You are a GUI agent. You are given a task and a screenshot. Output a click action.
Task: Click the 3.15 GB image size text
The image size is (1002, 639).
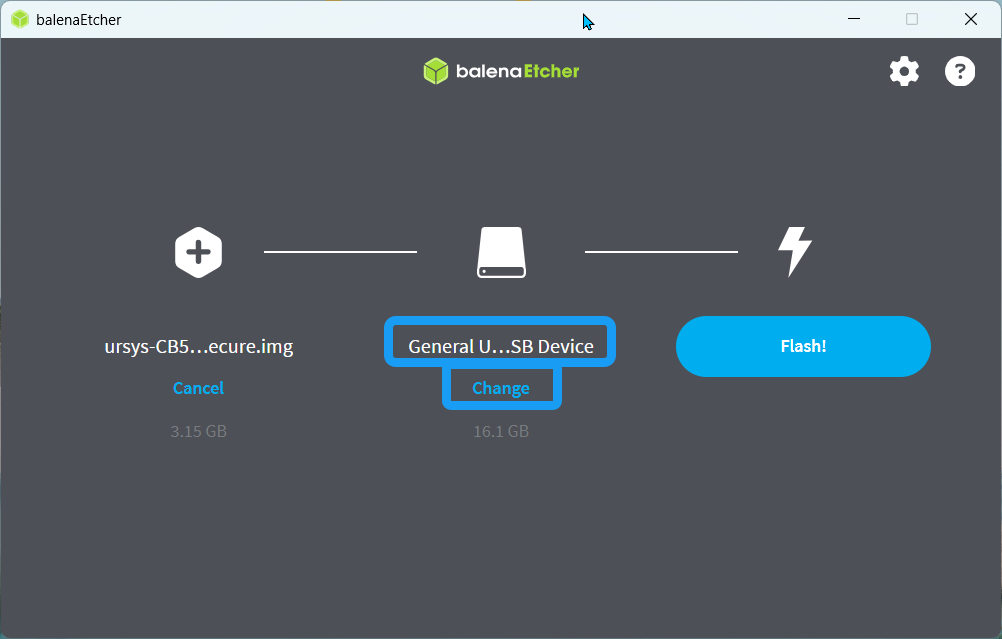[x=198, y=432]
